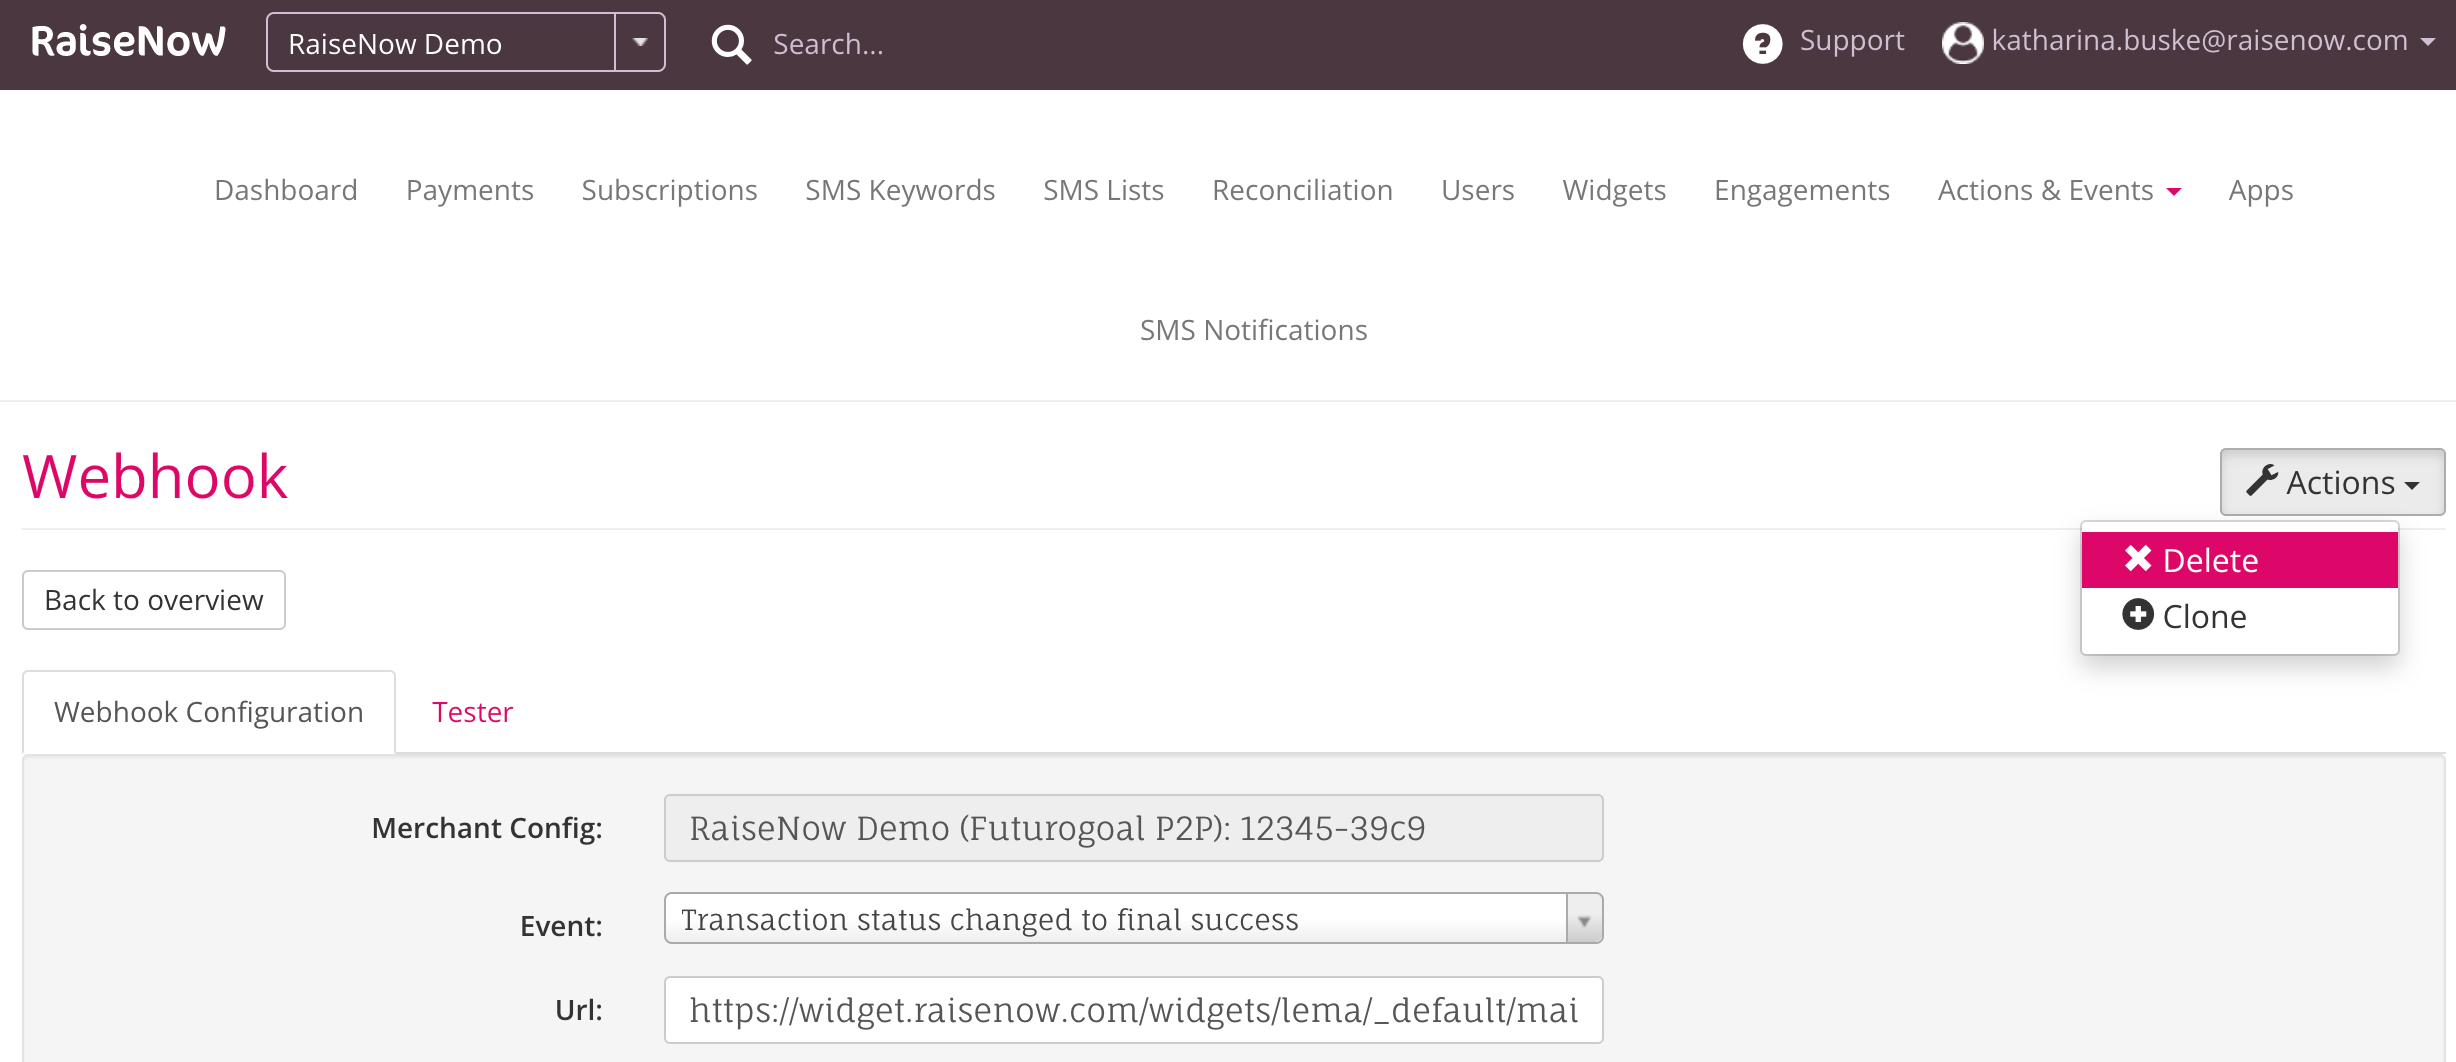
Task: Select Delete from the Actions menu
Action: tap(2239, 560)
